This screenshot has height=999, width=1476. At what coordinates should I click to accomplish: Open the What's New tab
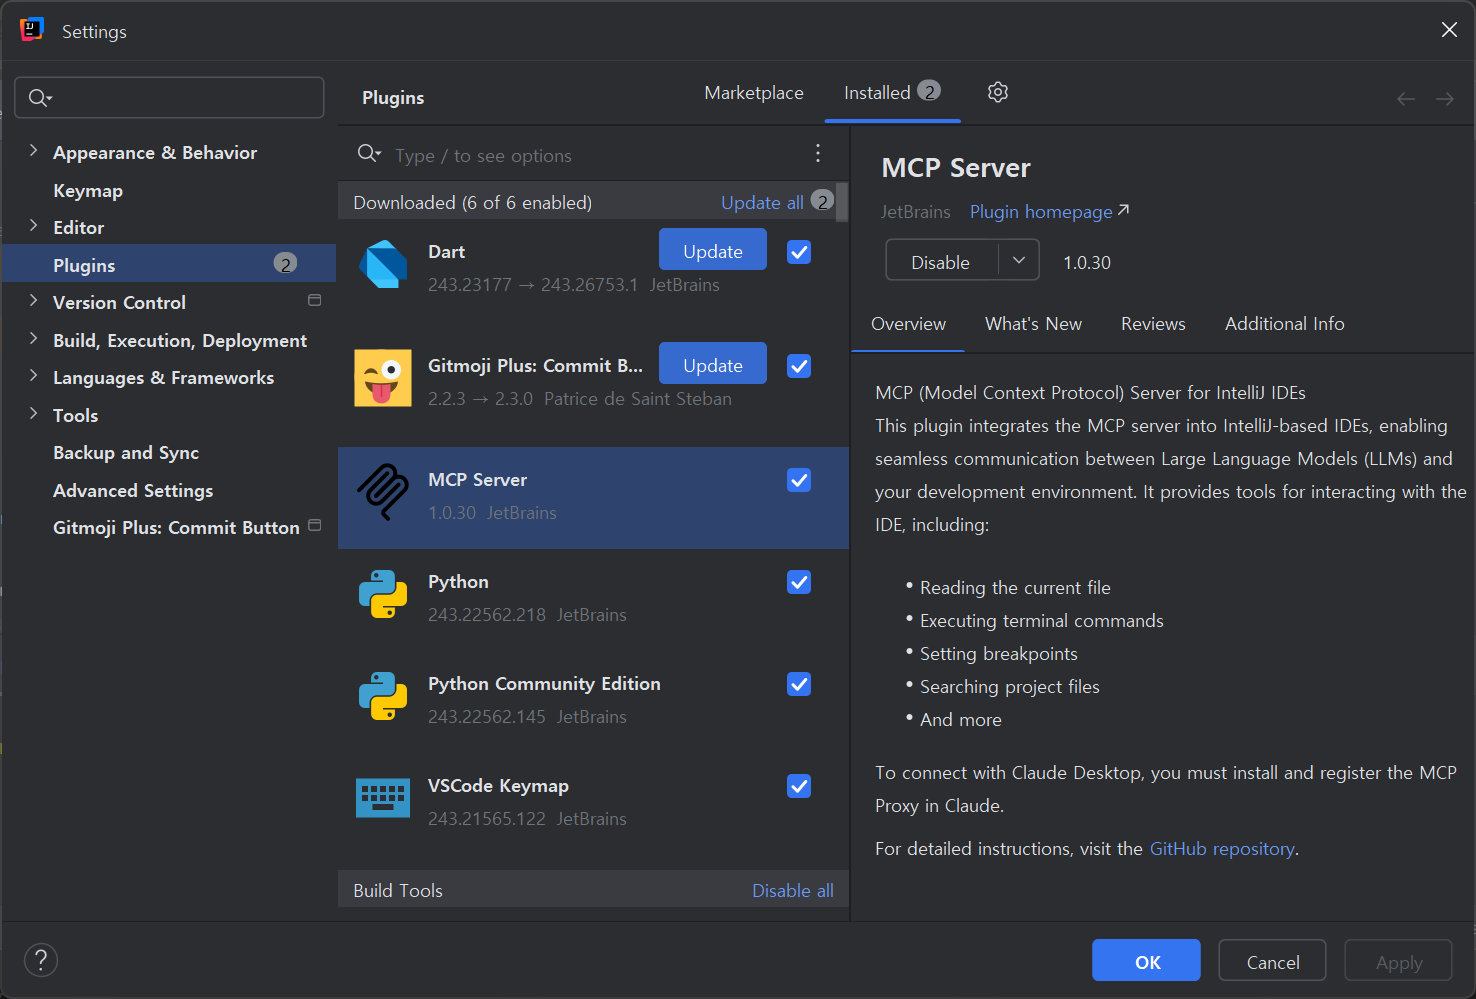click(x=1033, y=324)
